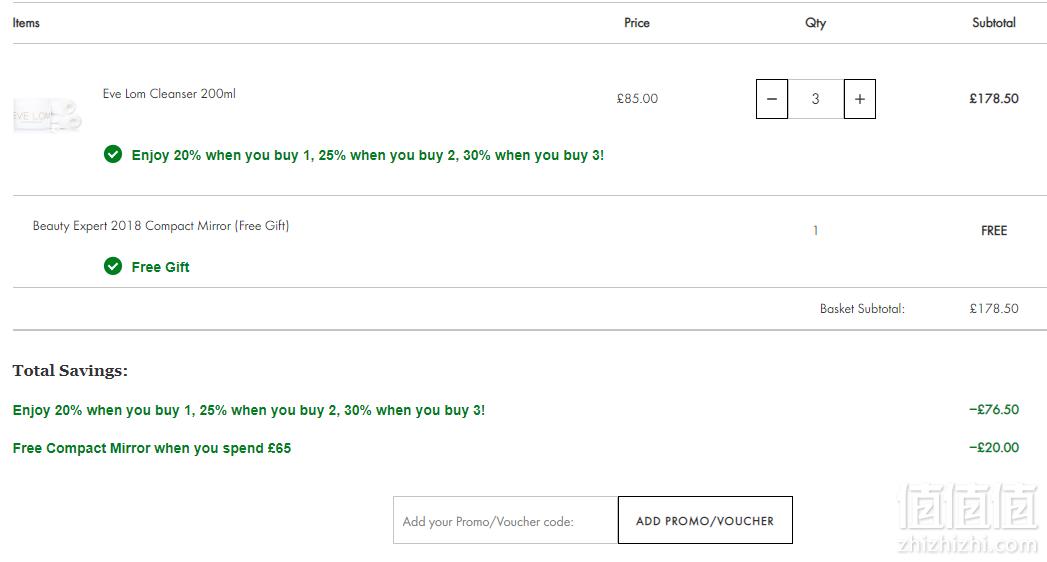
Task: Click Free Compact Mirror when you spend £65
Action: point(152,448)
